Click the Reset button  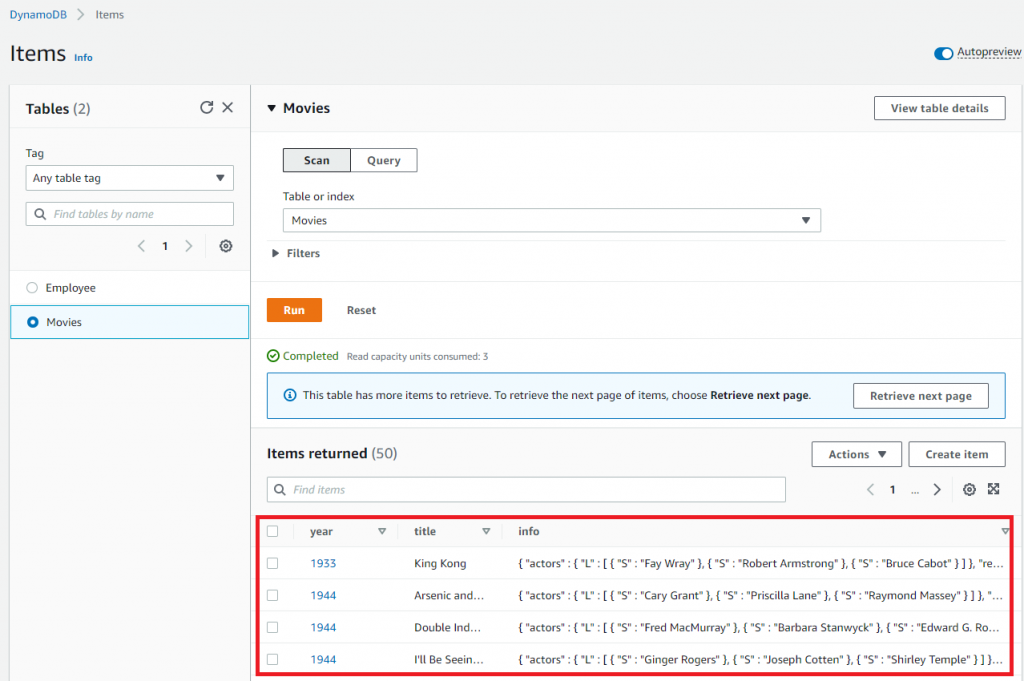click(361, 310)
